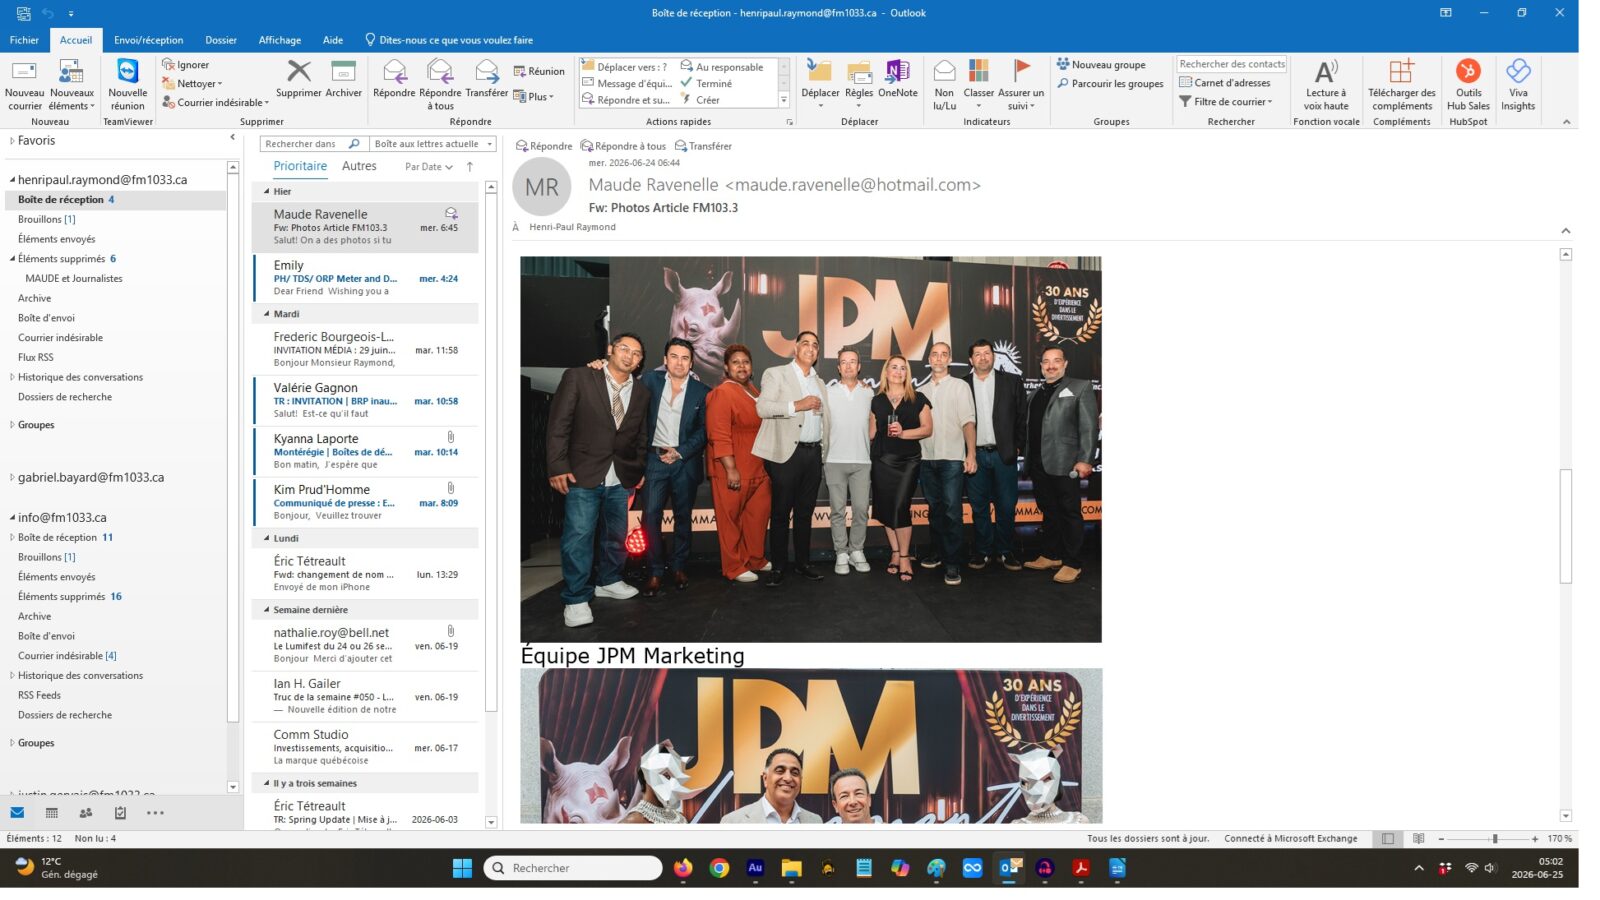Click the Rechercher des contacts field
The width and height of the screenshot is (1600, 900).
[1232, 64]
